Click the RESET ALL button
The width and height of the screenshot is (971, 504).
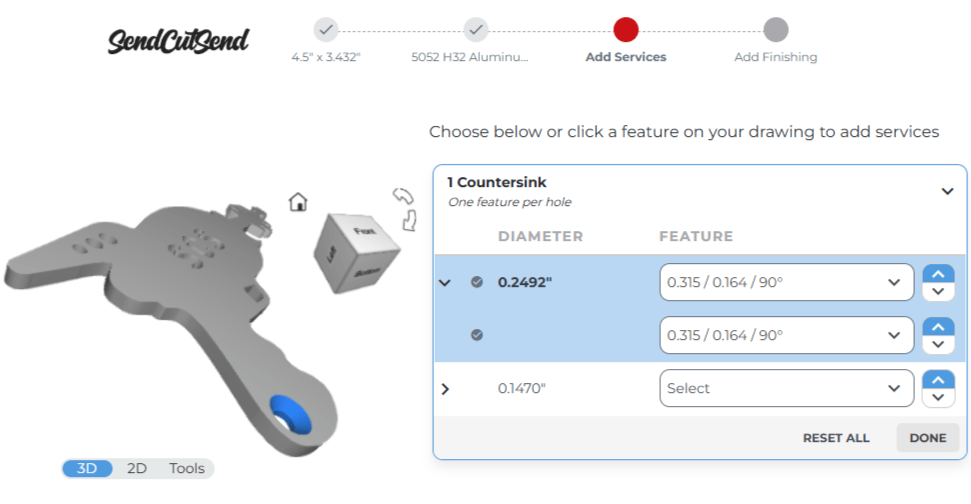point(836,438)
